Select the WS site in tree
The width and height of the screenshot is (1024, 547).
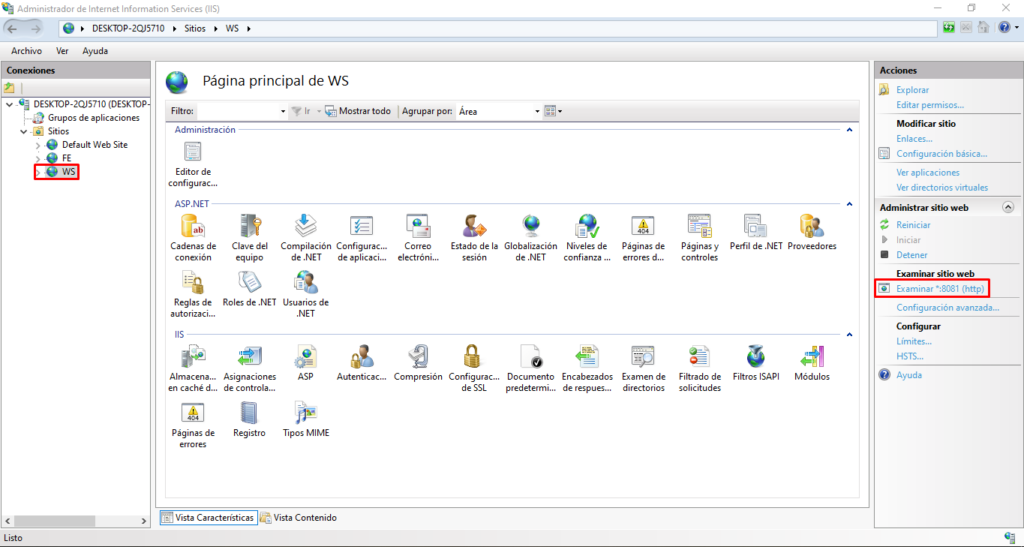pos(69,172)
